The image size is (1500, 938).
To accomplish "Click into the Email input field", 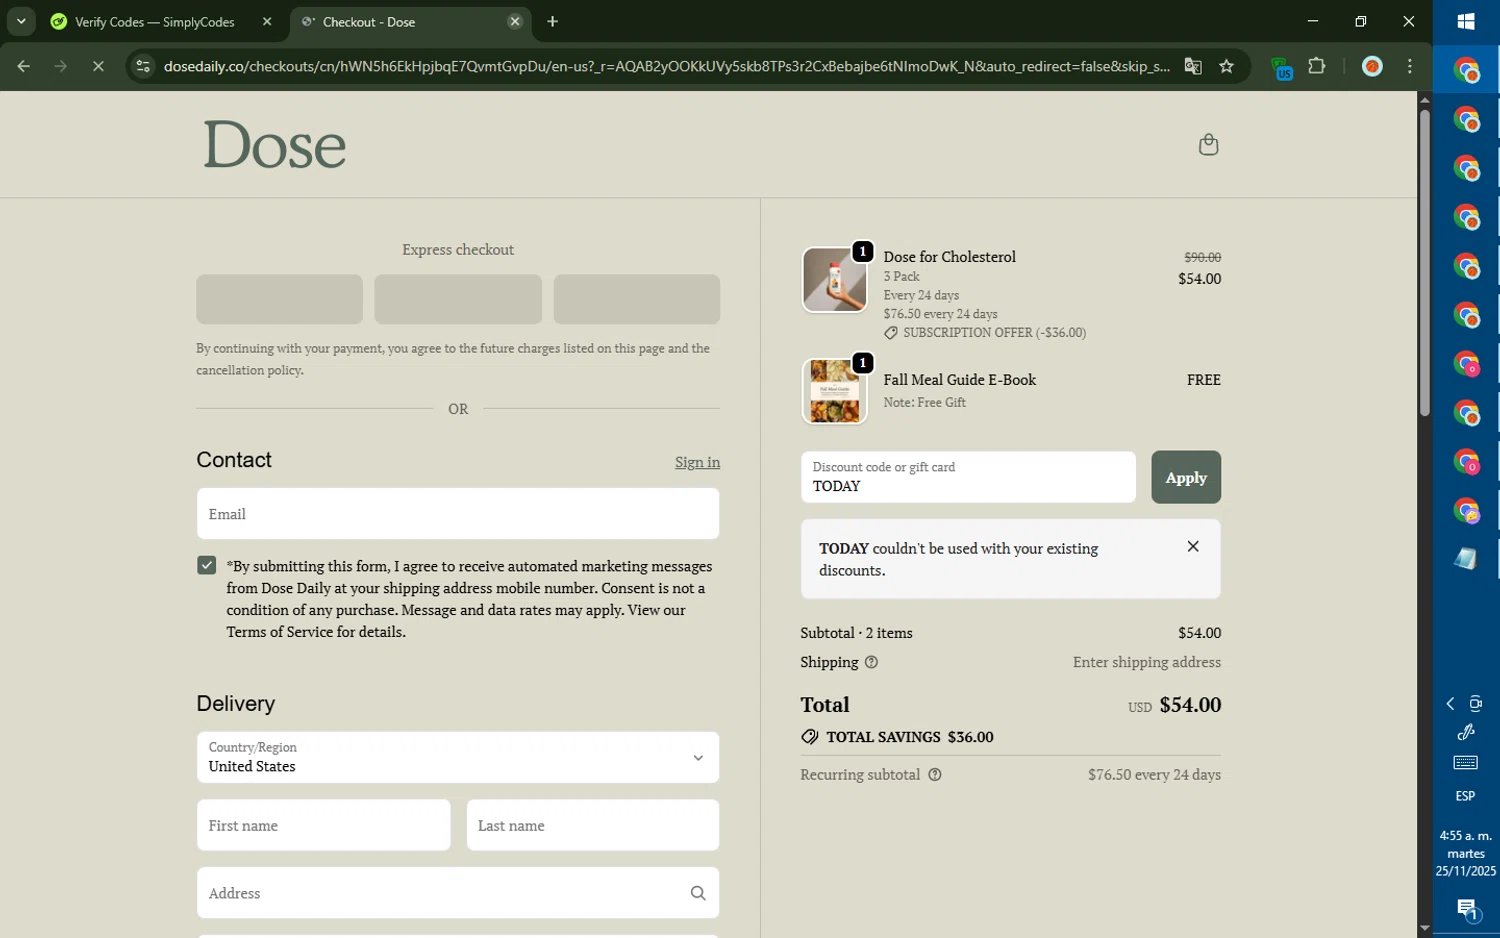I will tap(458, 514).
